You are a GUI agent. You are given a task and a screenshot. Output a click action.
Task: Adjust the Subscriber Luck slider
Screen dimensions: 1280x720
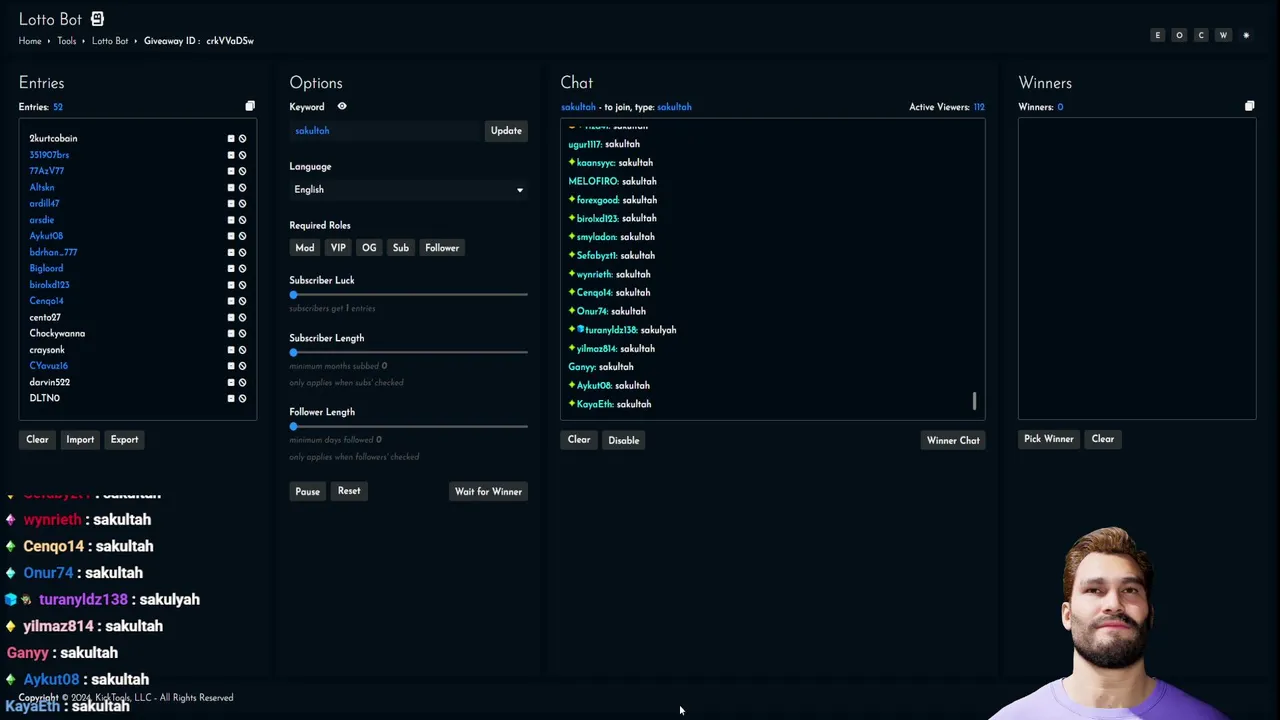click(x=408, y=295)
